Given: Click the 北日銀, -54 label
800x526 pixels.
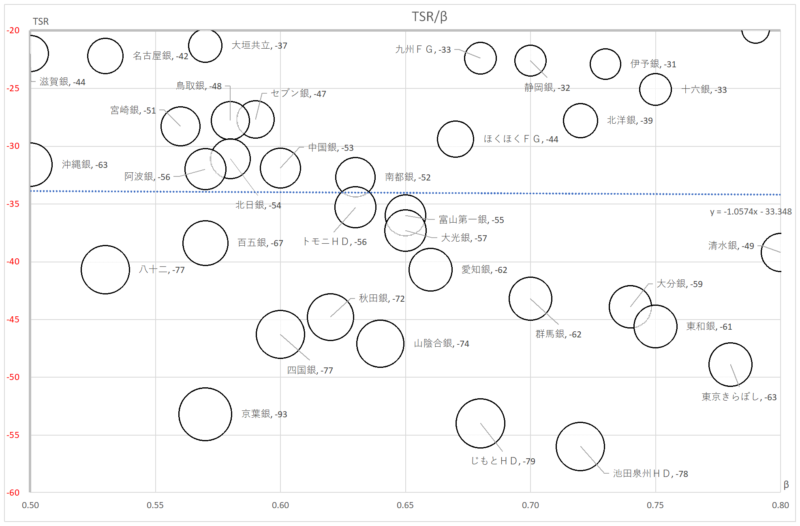Looking at the screenshot, I should pyautogui.click(x=258, y=205).
